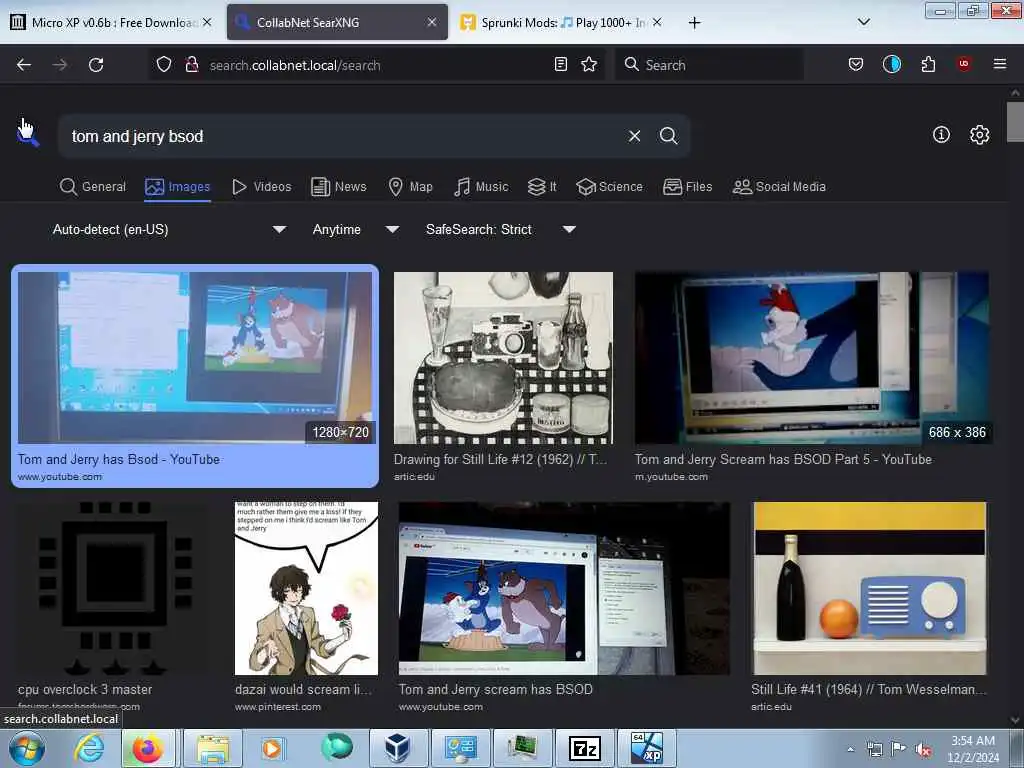Open the Auto-detect (en-US) language dropdown

pos(169,229)
